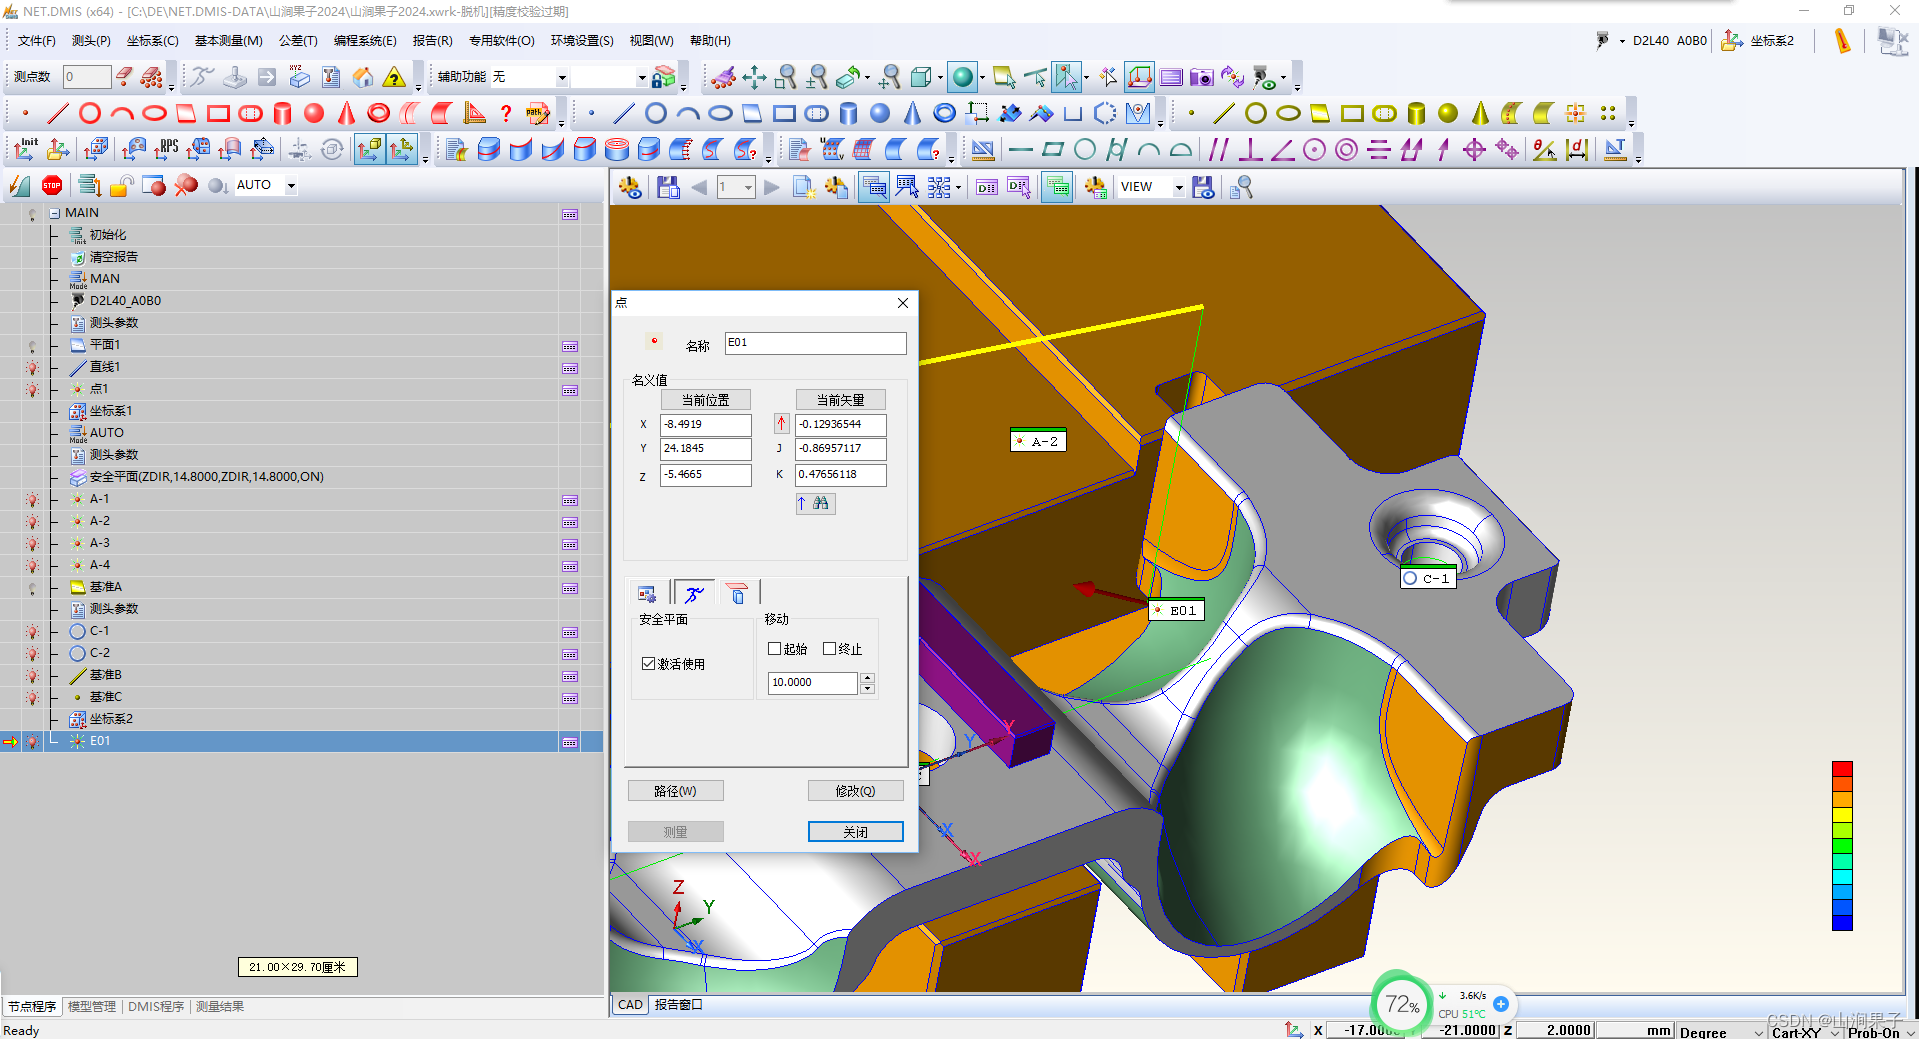1919x1039 pixels.
Task: Toggle the light bulb beside 直线1
Action: click(x=33, y=368)
